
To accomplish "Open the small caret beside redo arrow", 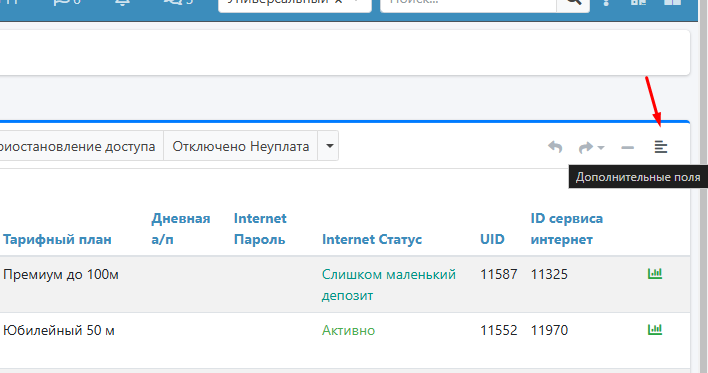I will point(601,148).
